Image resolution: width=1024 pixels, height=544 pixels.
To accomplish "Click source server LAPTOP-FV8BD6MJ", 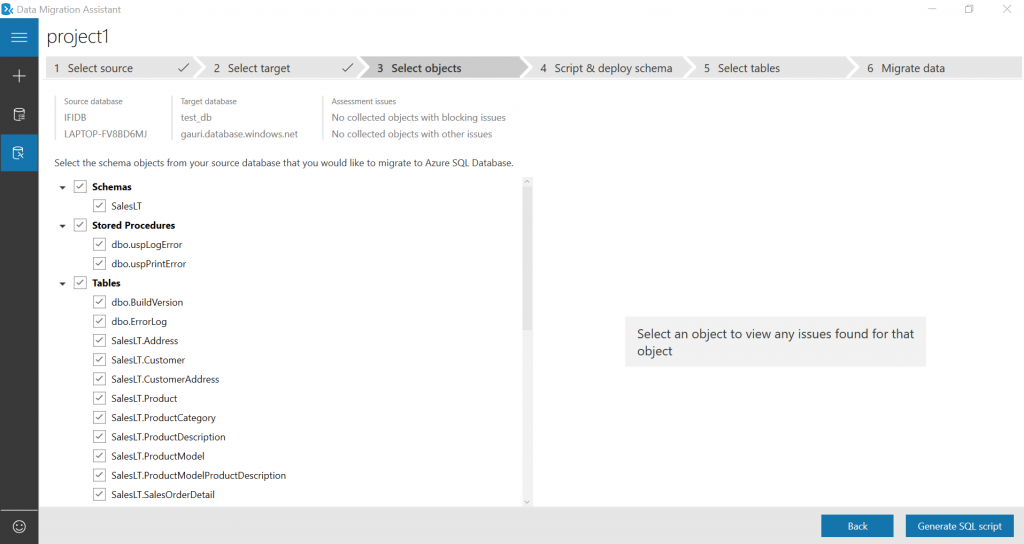I will coord(105,134).
